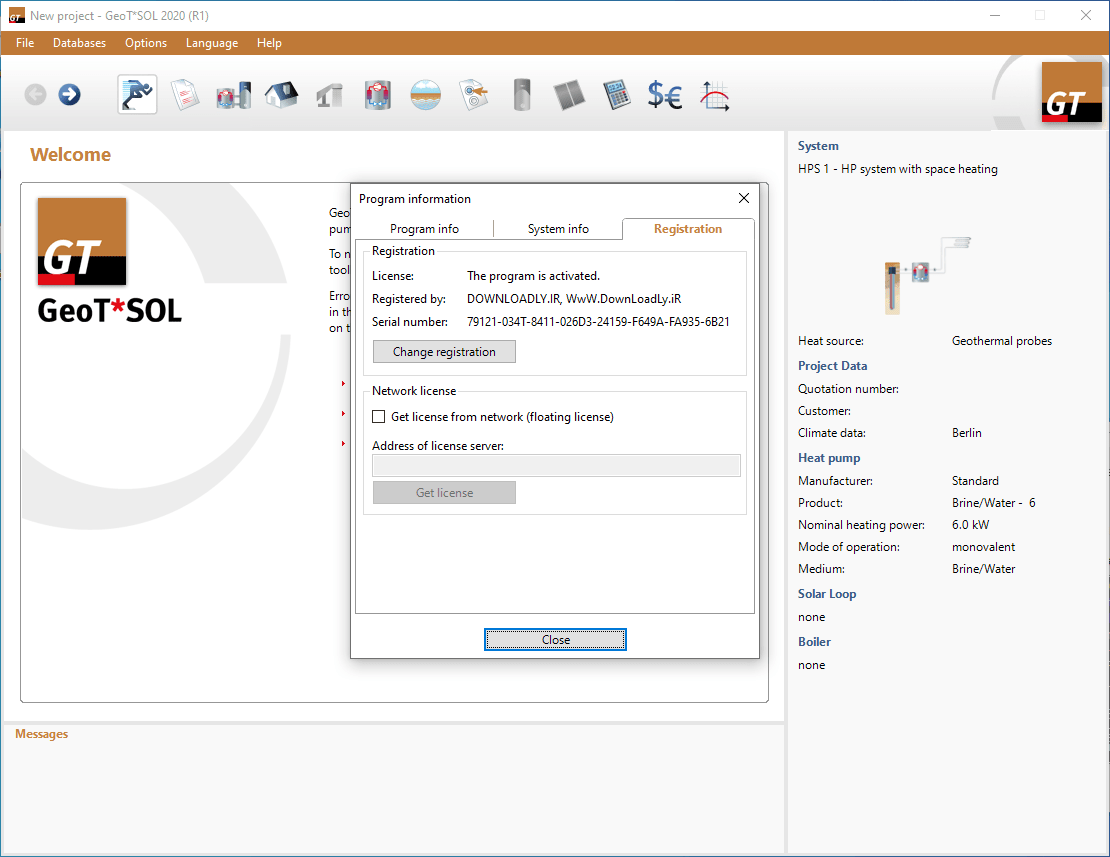The height and width of the screenshot is (857, 1110).
Task: Open the Language menu
Action: tap(211, 43)
